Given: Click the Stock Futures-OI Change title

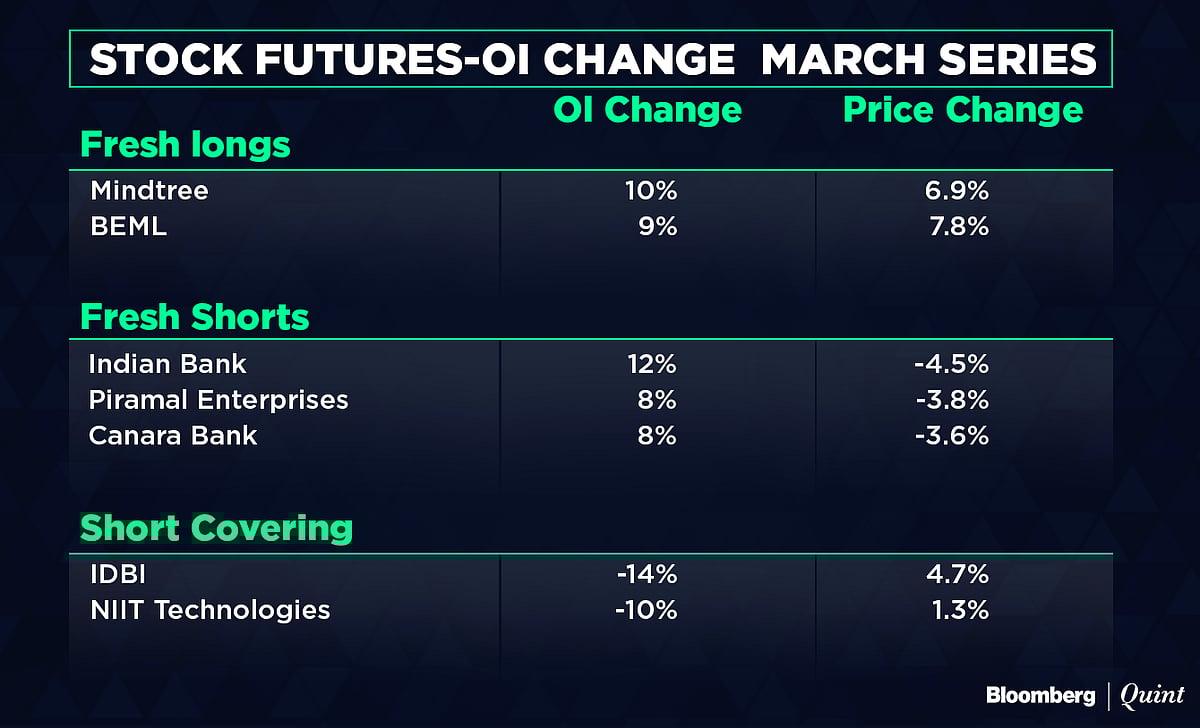Looking at the screenshot, I should [x=593, y=59].
